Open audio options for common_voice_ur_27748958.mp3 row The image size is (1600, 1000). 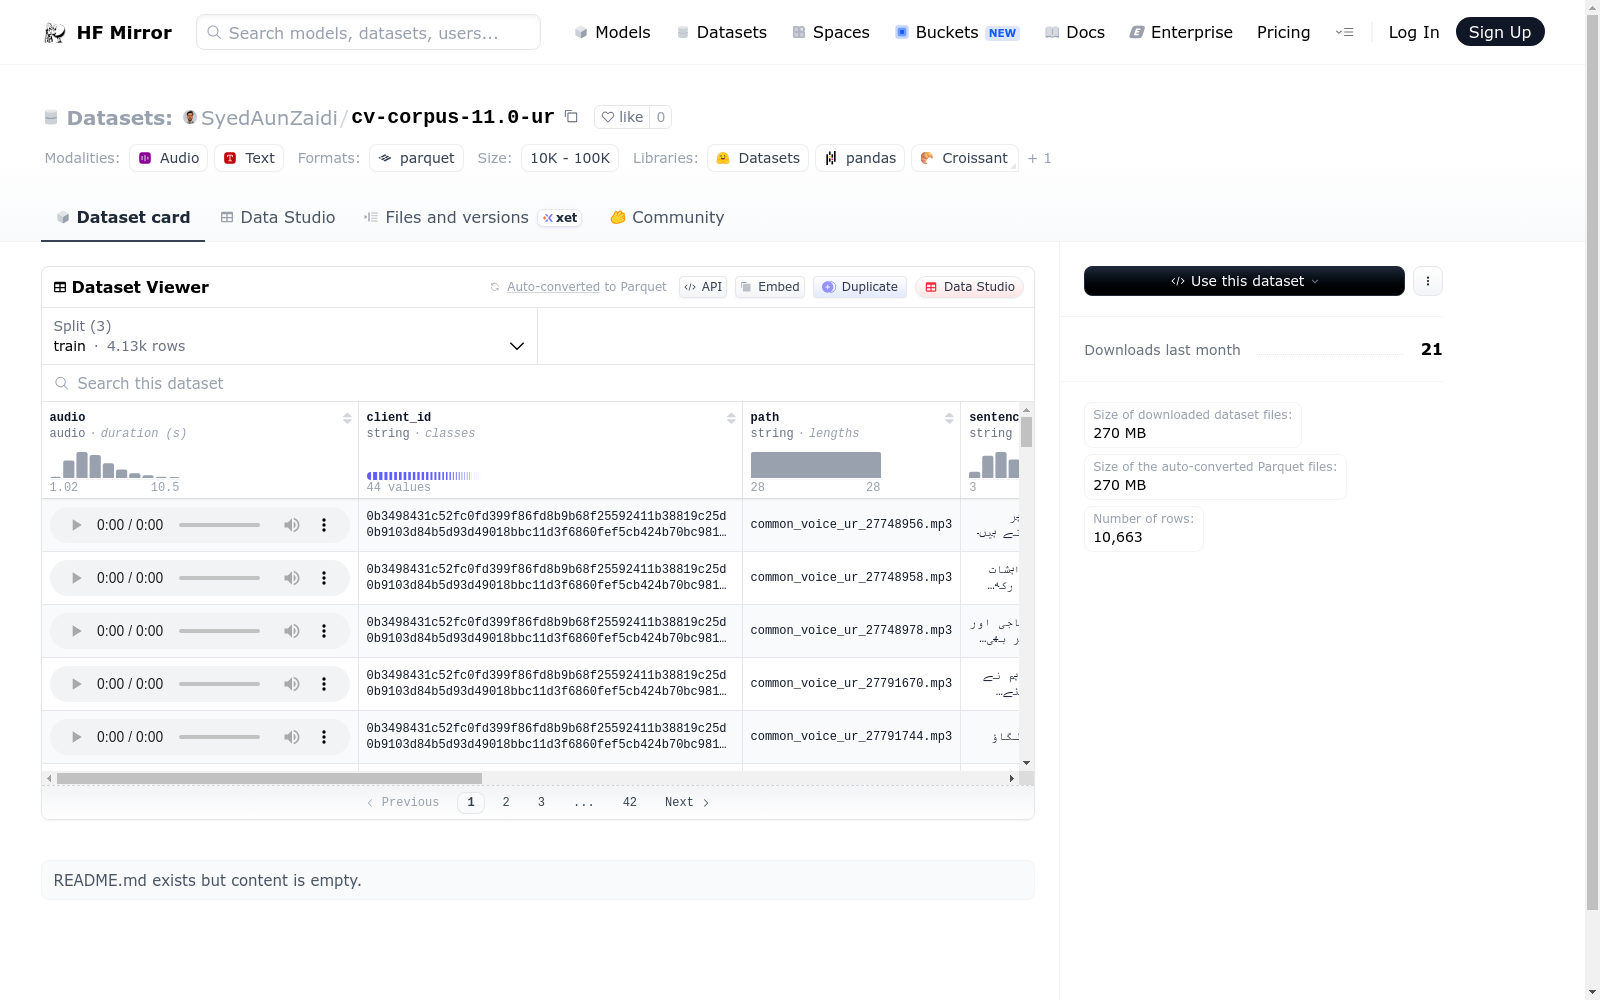324,578
